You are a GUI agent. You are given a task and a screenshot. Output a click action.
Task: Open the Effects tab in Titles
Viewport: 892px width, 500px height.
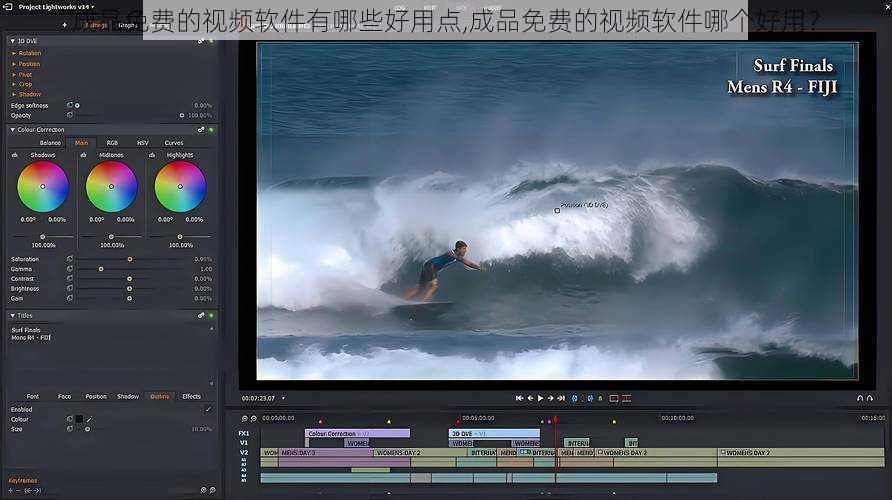click(191, 396)
